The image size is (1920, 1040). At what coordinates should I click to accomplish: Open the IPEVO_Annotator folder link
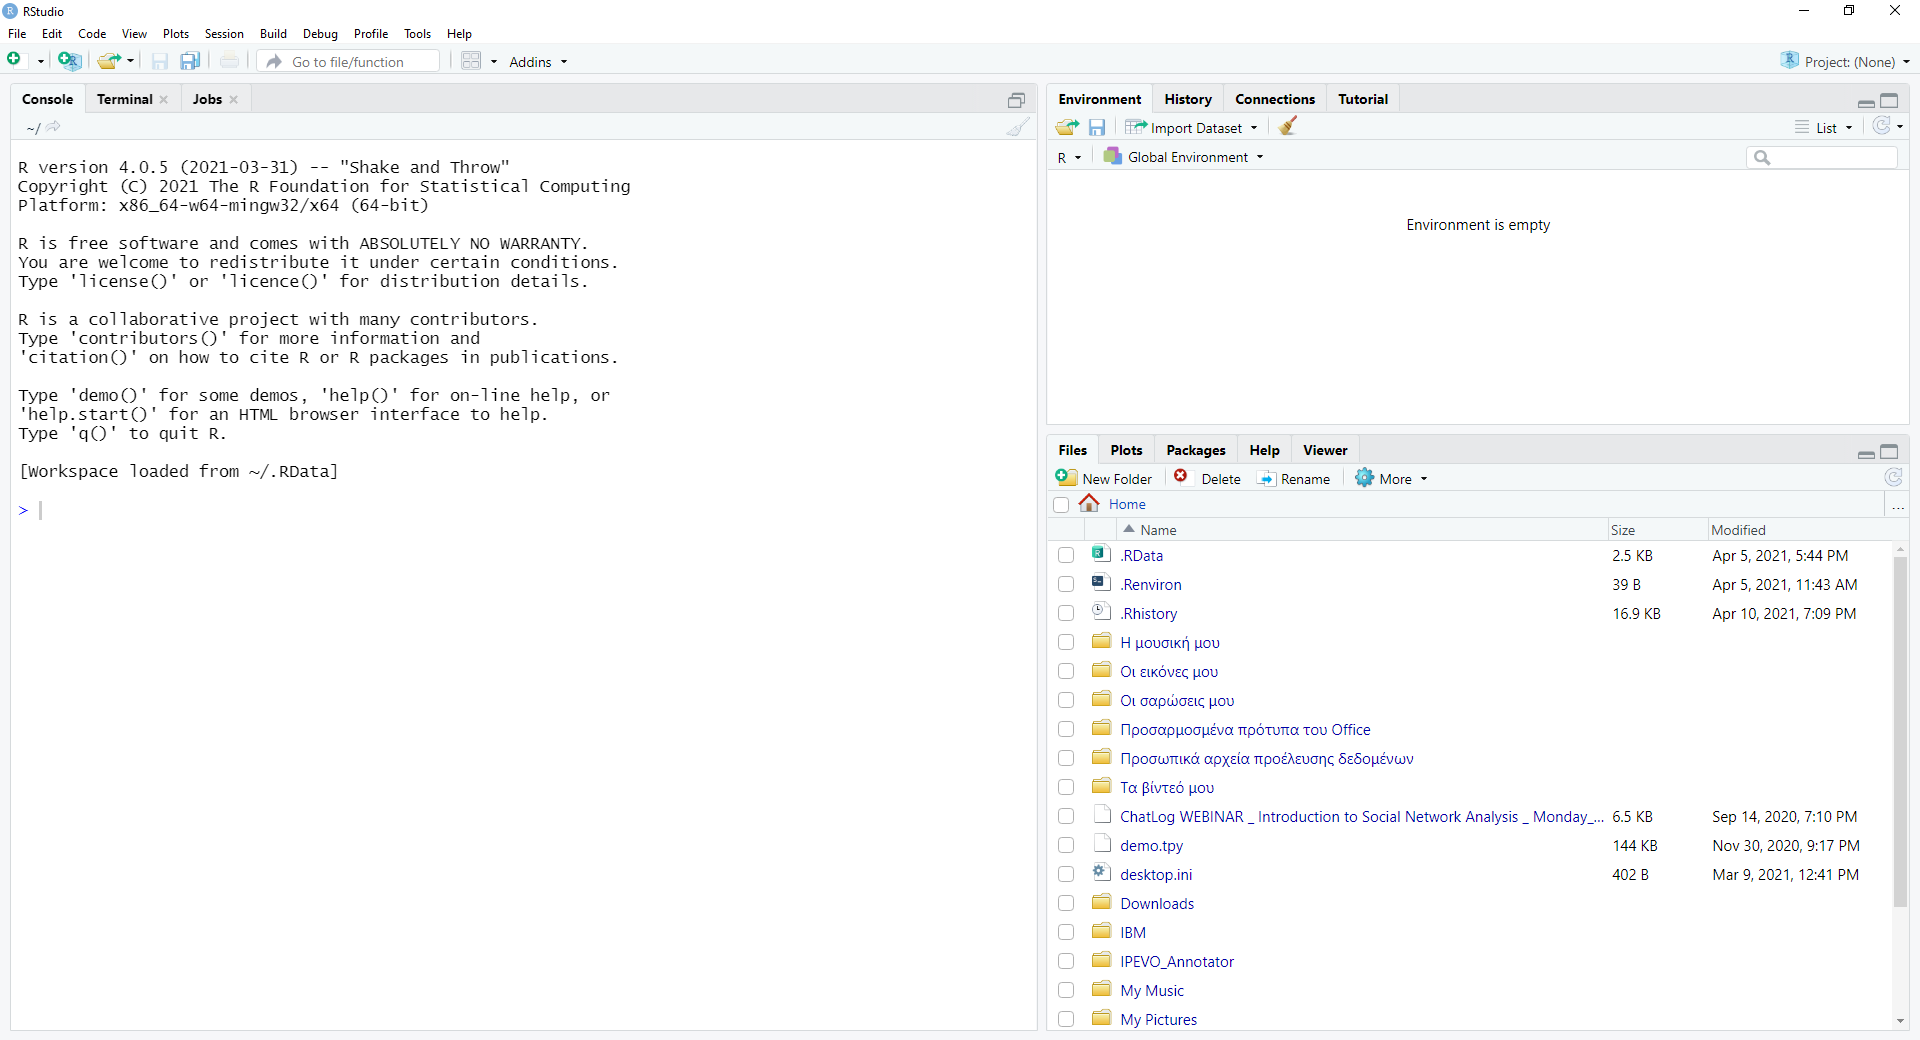[1177, 961]
